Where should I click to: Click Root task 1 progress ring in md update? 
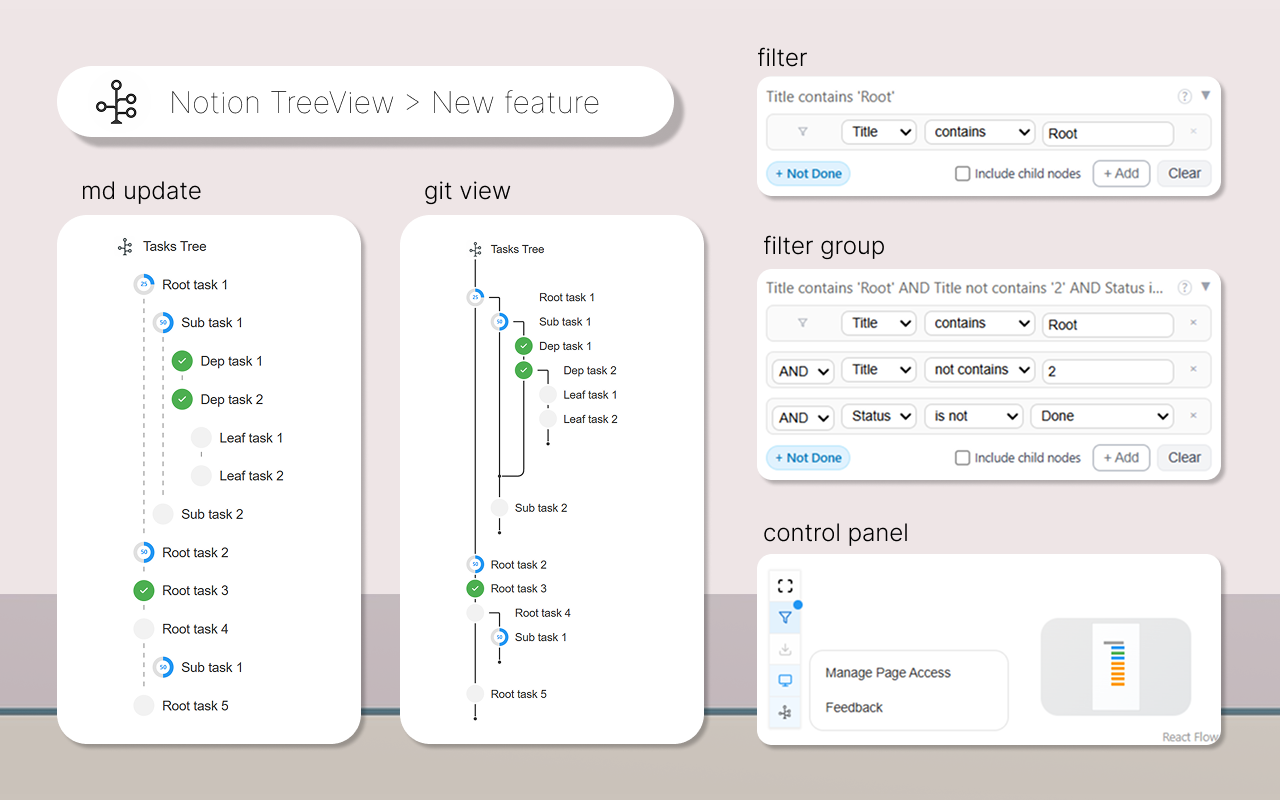click(x=144, y=285)
